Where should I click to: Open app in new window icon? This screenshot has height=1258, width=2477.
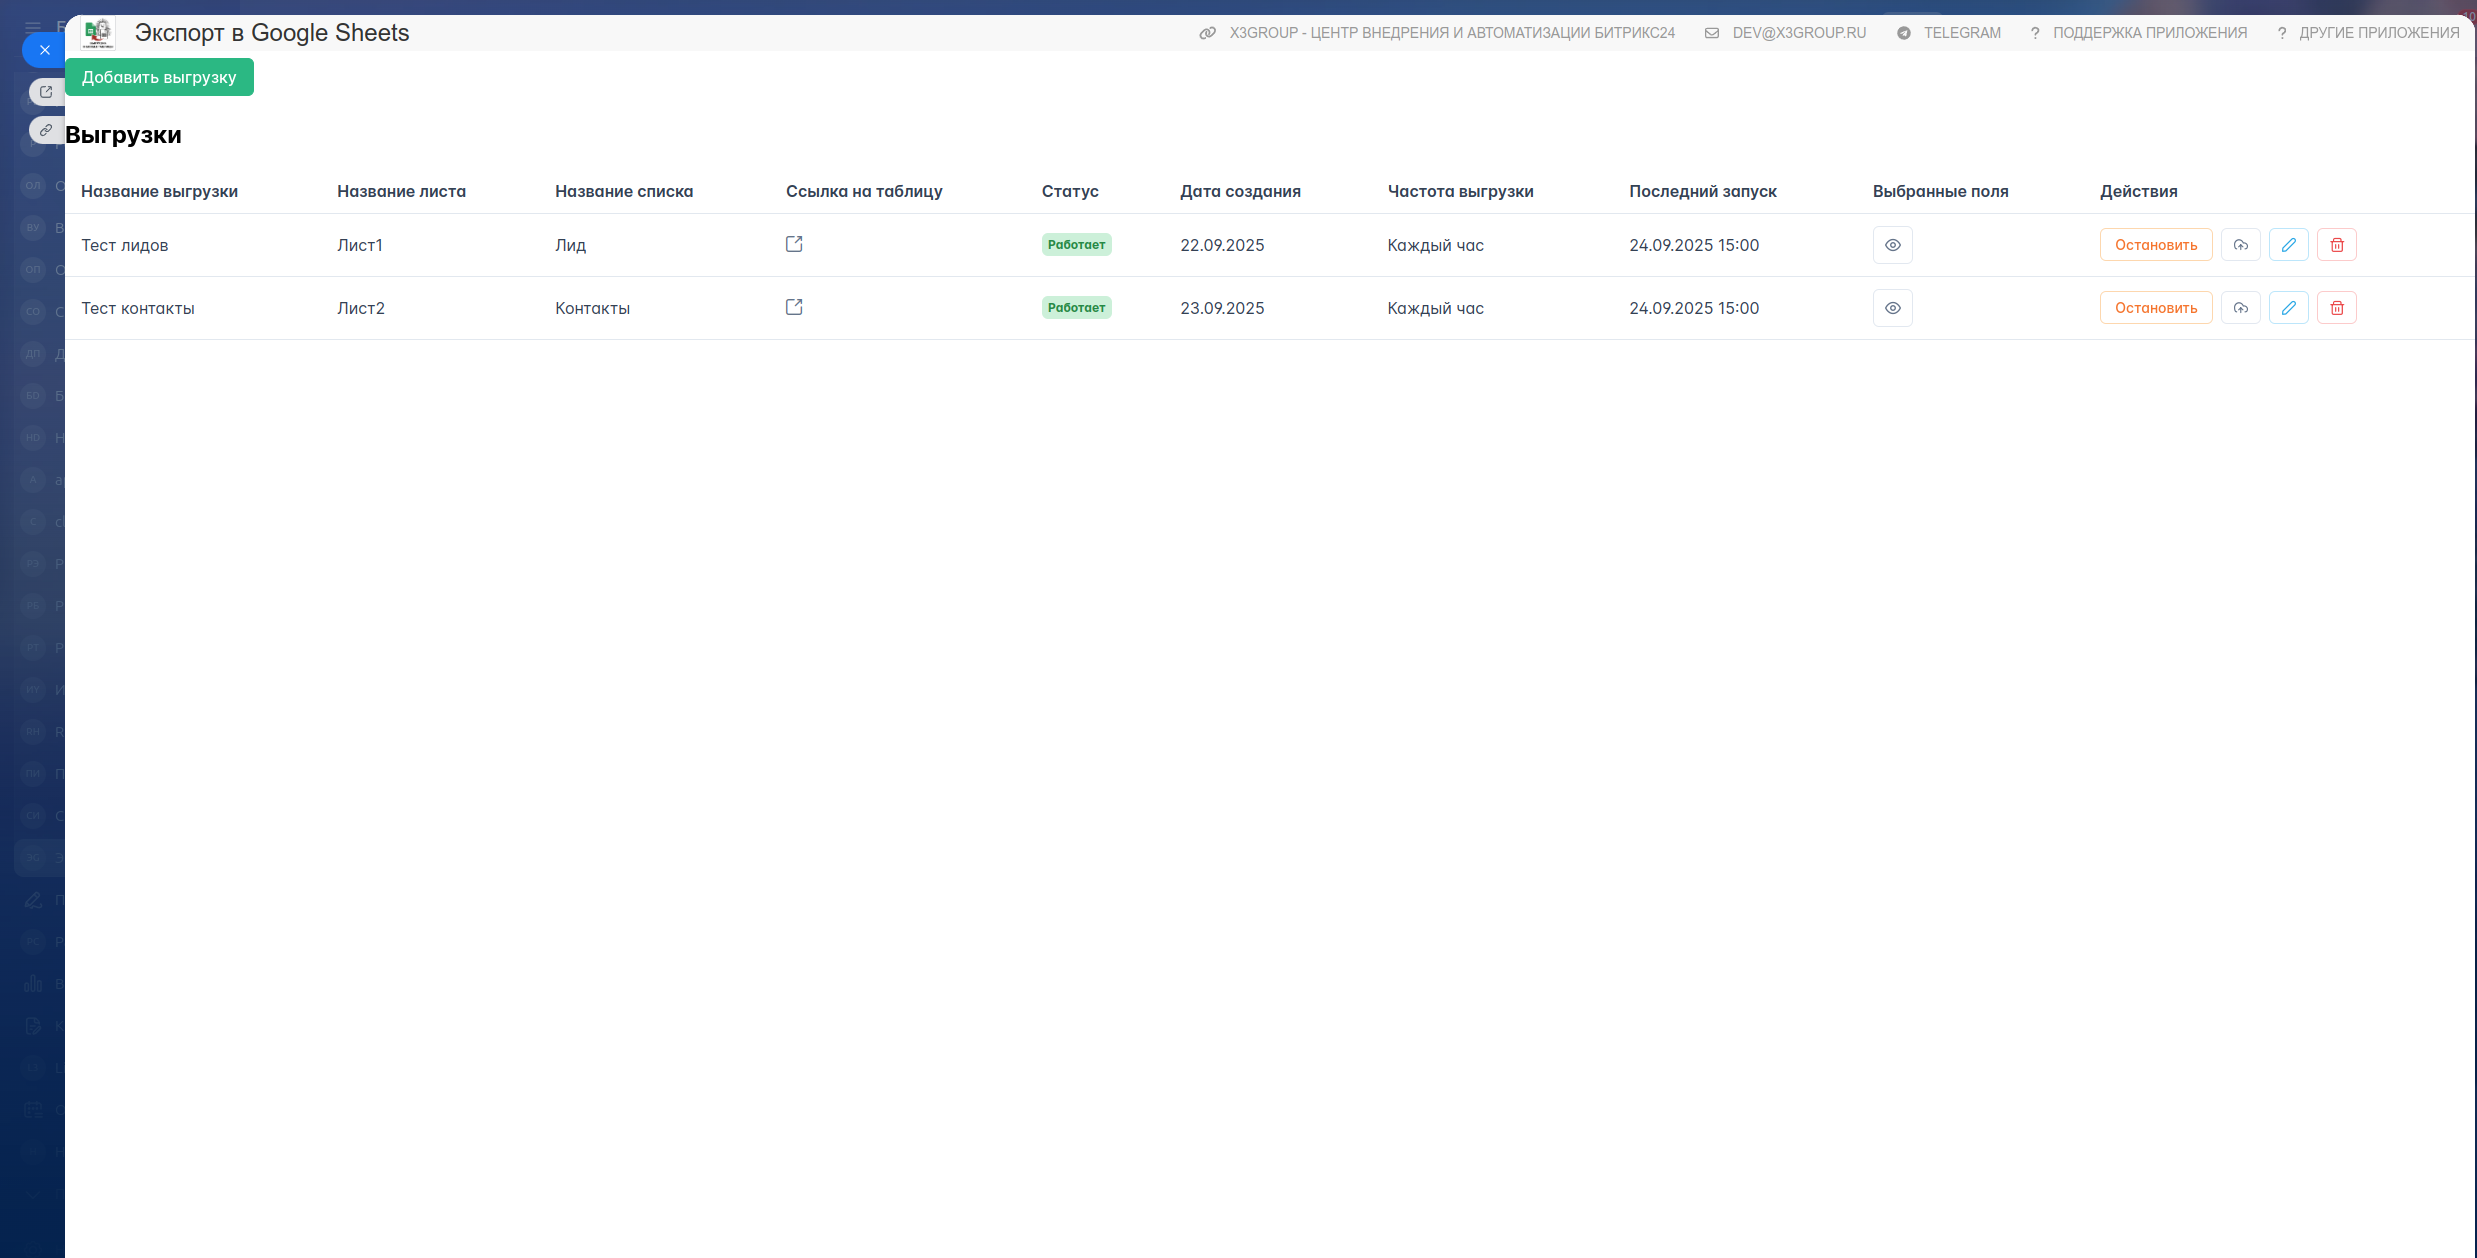tap(46, 92)
